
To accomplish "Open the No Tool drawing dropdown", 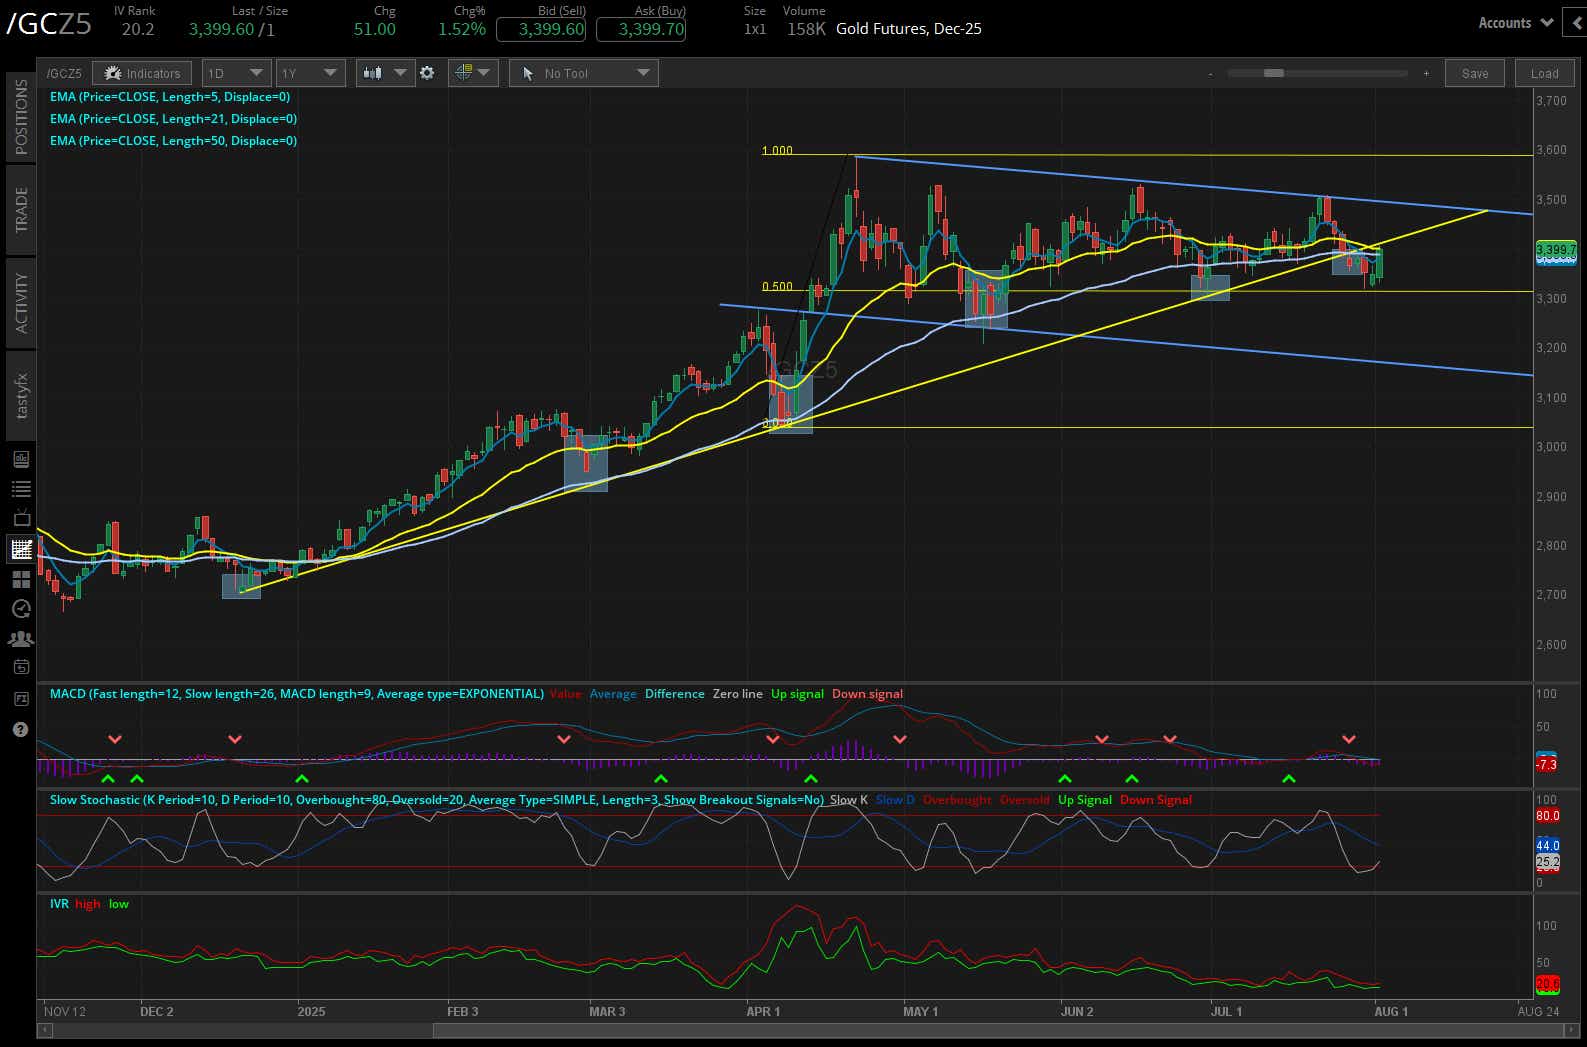I will tap(584, 73).
